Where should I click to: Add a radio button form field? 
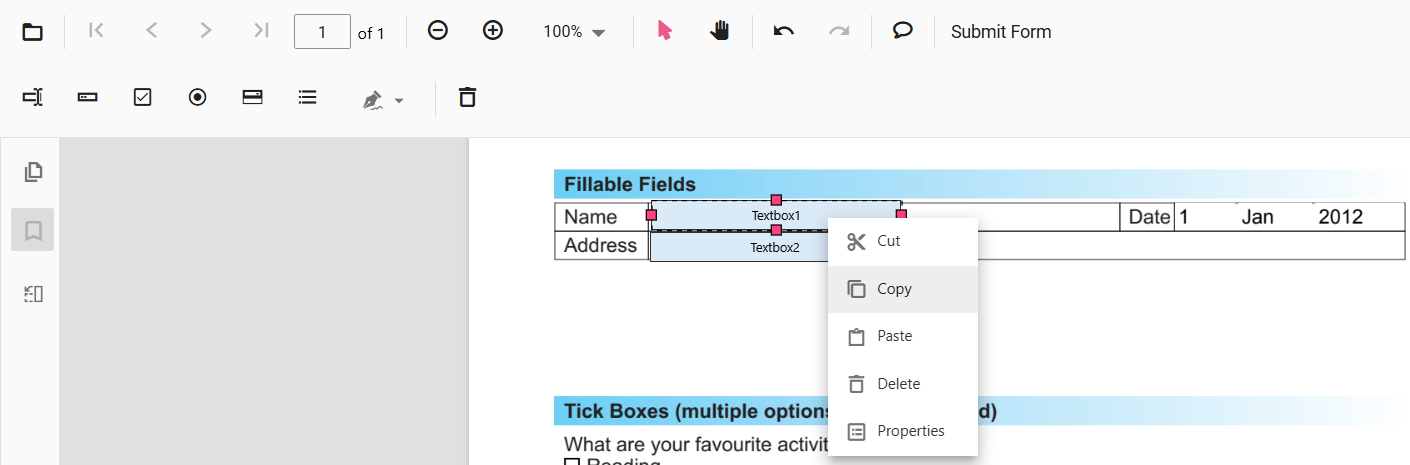(x=198, y=97)
